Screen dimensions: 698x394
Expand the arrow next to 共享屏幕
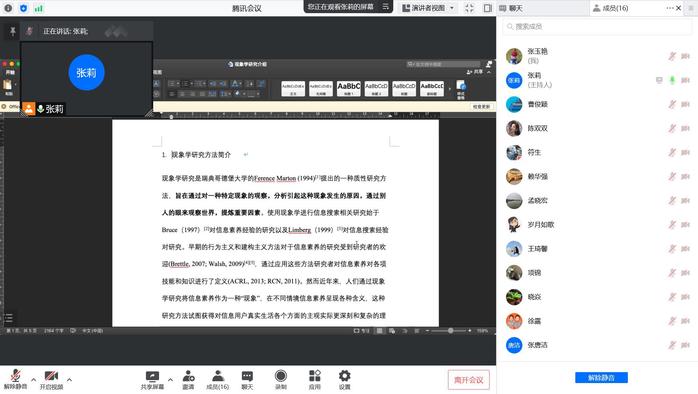tap(170, 380)
